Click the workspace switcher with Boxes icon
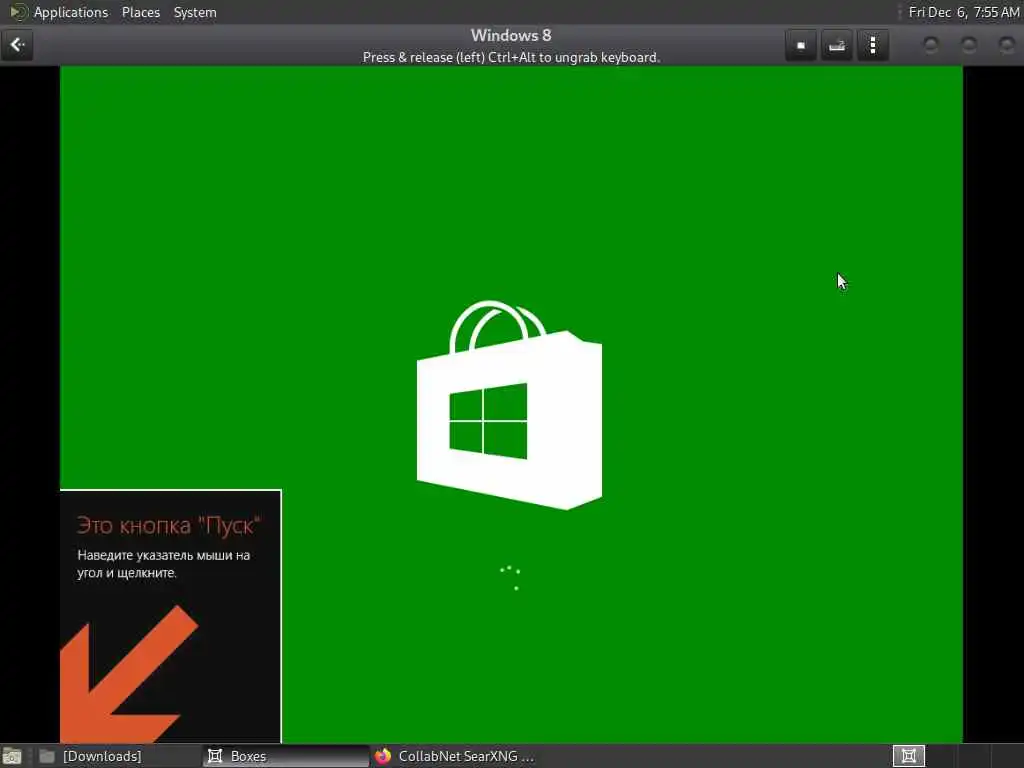The width and height of the screenshot is (1024, 768). pyautogui.click(x=908, y=756)
